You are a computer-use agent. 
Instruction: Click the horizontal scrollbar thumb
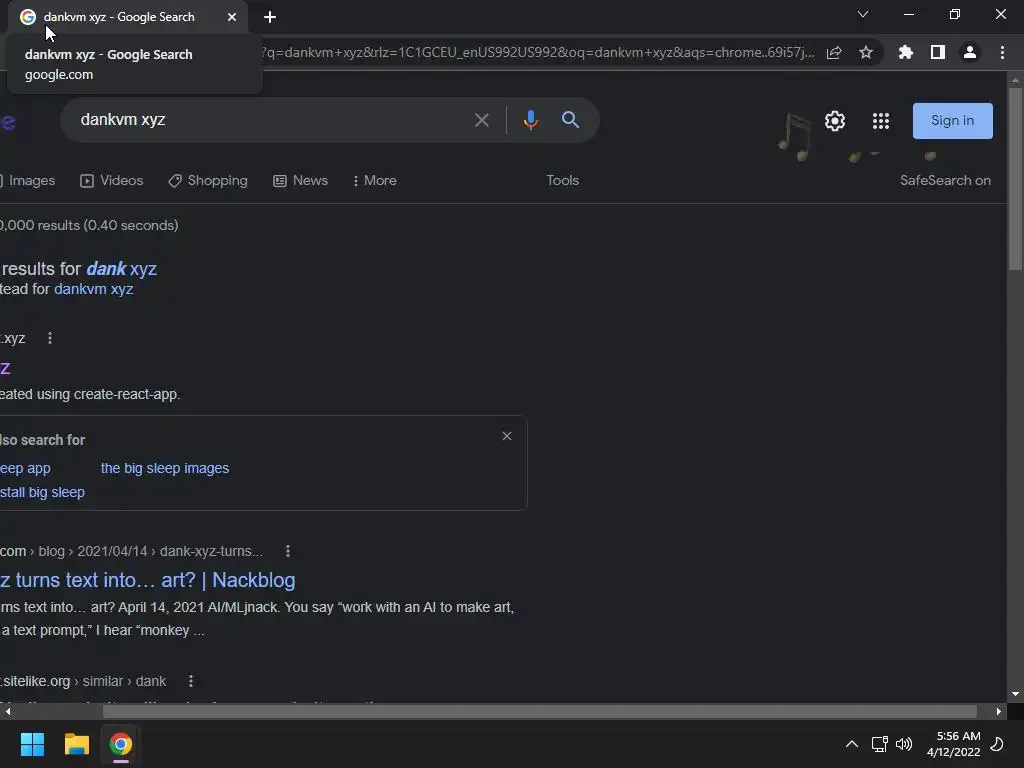tap(540, 711)
